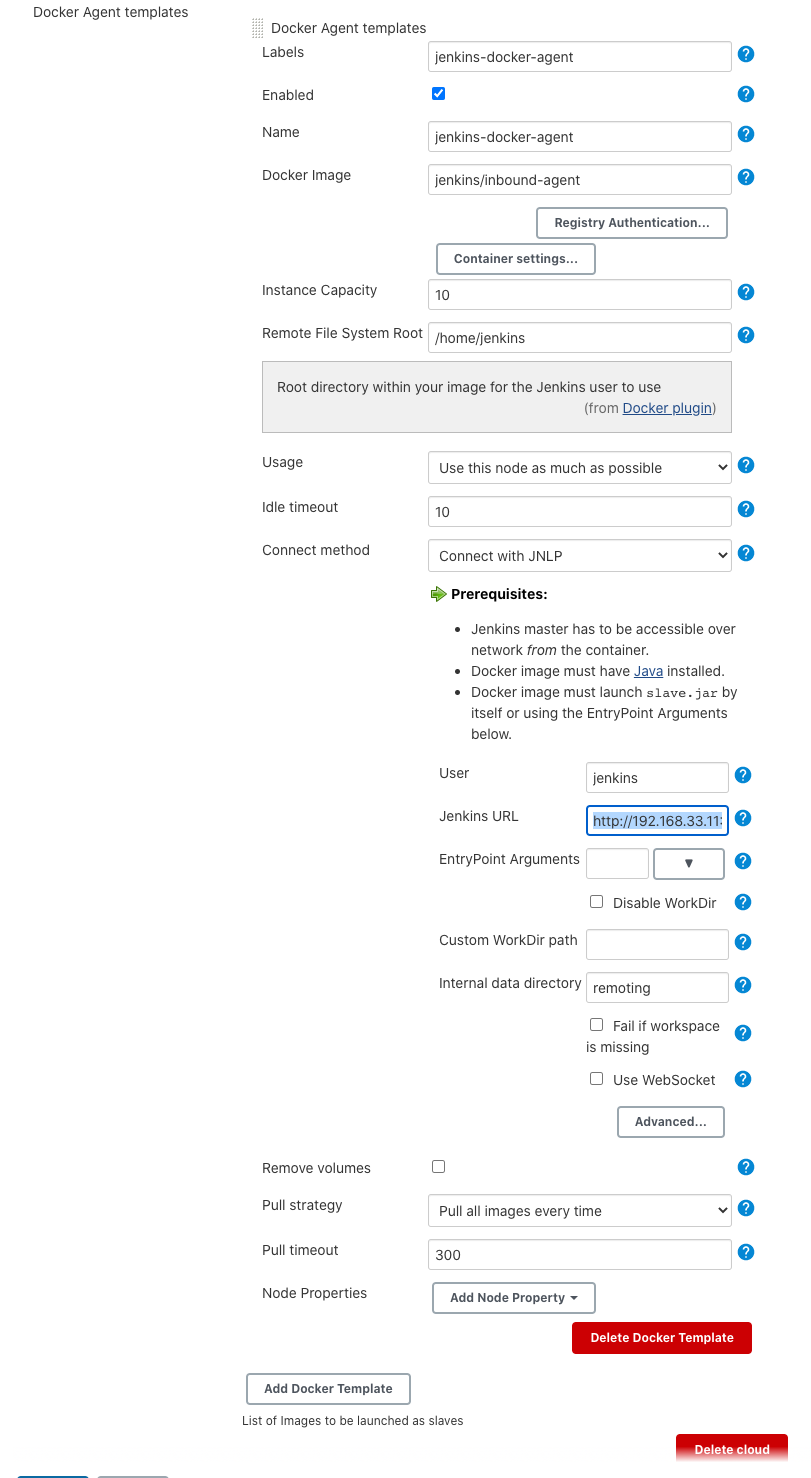This screenshot has width=811, height=1478.
Task: Open help for Connect method
Action: [746, 553]
